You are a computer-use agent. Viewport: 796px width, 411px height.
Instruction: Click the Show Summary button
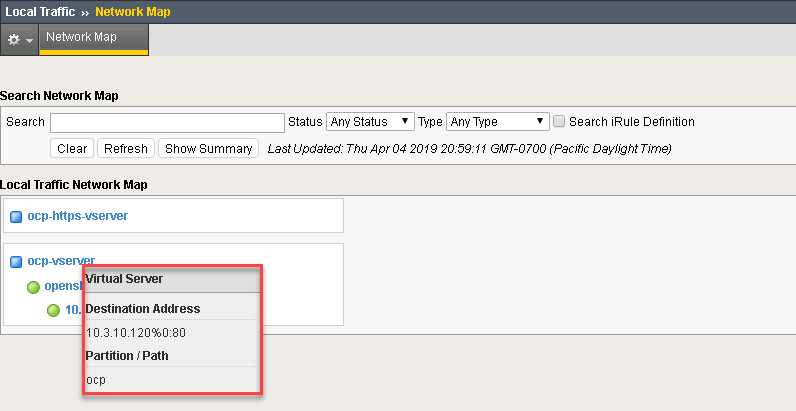(208, 149)
